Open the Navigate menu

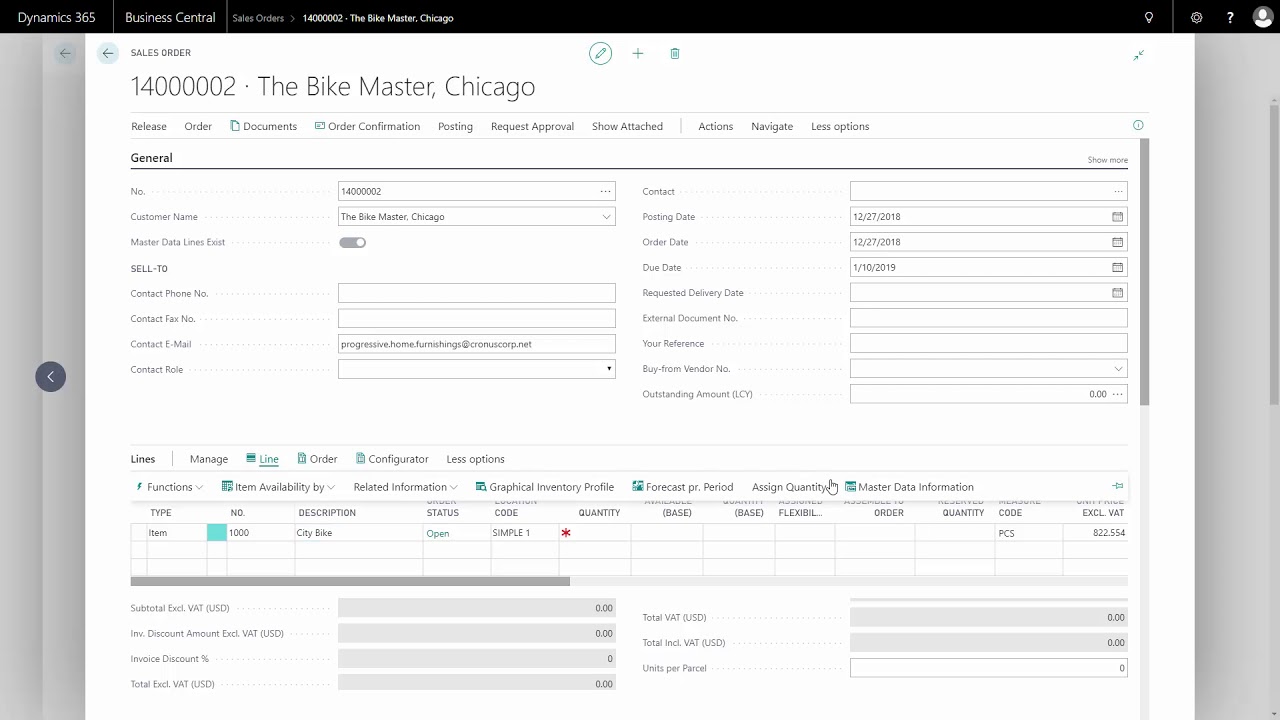(x=772, y=126)
